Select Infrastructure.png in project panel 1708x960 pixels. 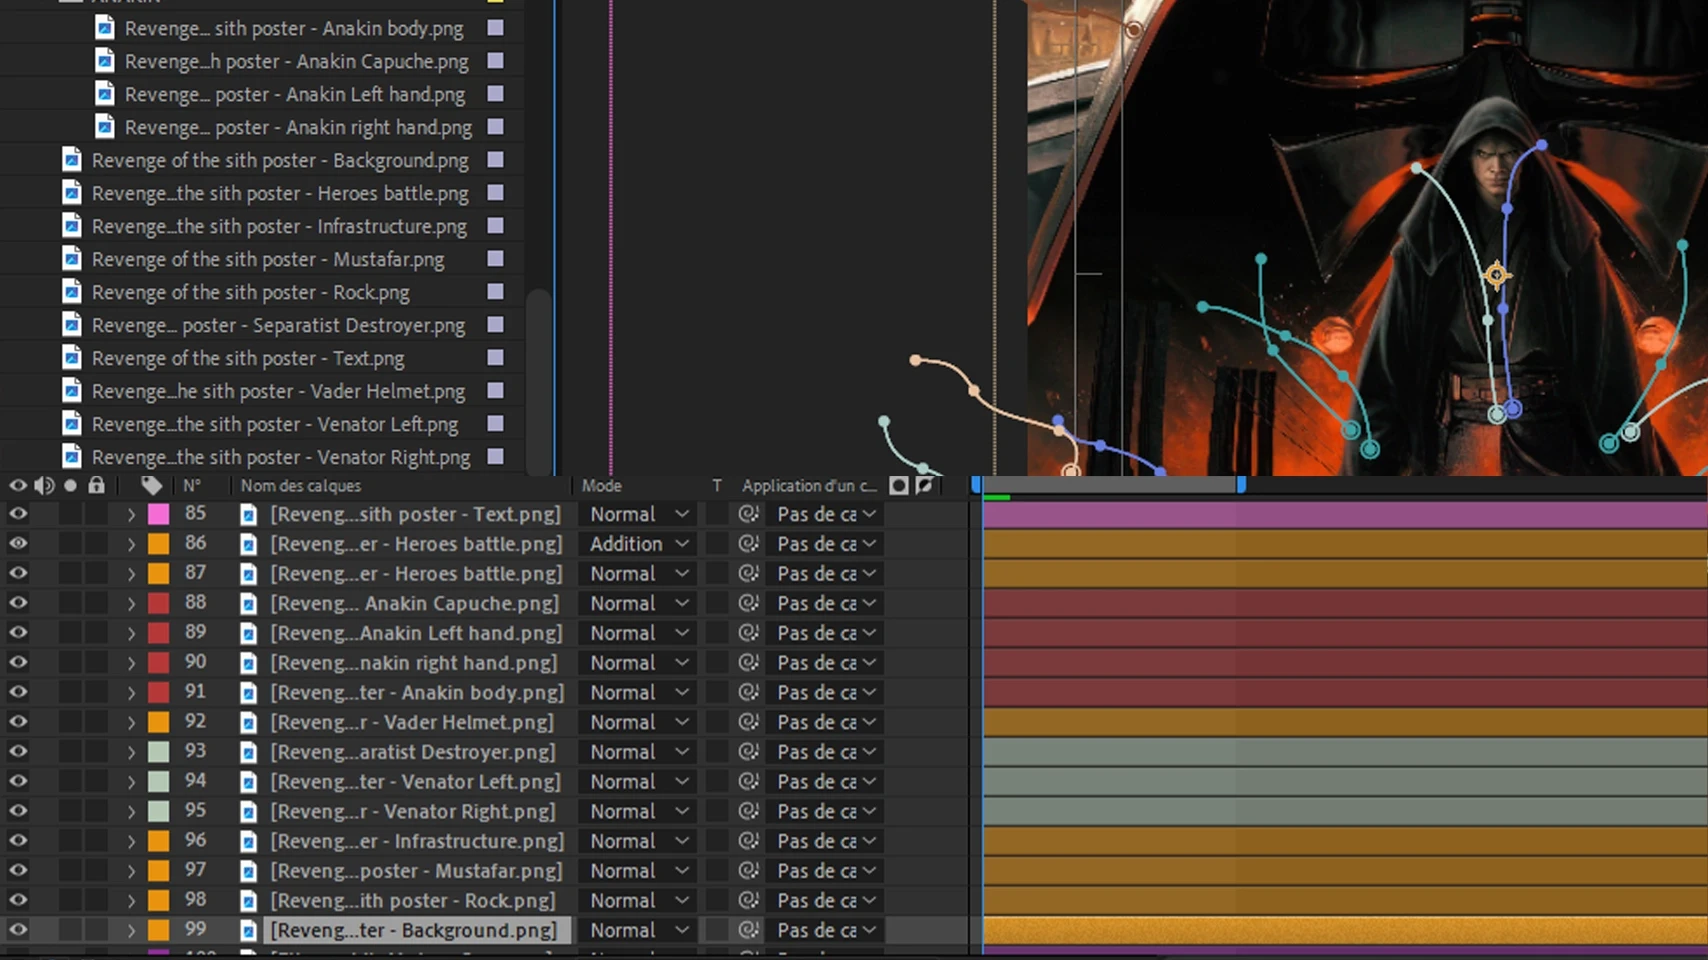click(x=279, y=226)
